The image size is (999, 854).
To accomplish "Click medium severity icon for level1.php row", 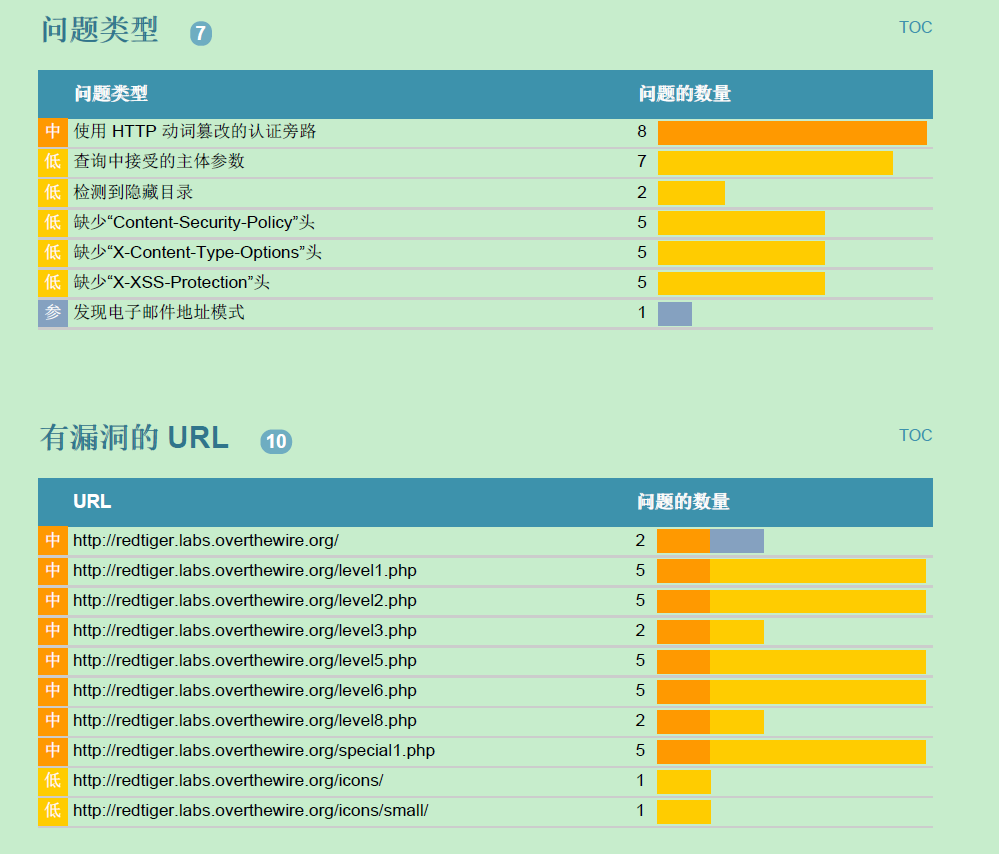I will (53, 570).
